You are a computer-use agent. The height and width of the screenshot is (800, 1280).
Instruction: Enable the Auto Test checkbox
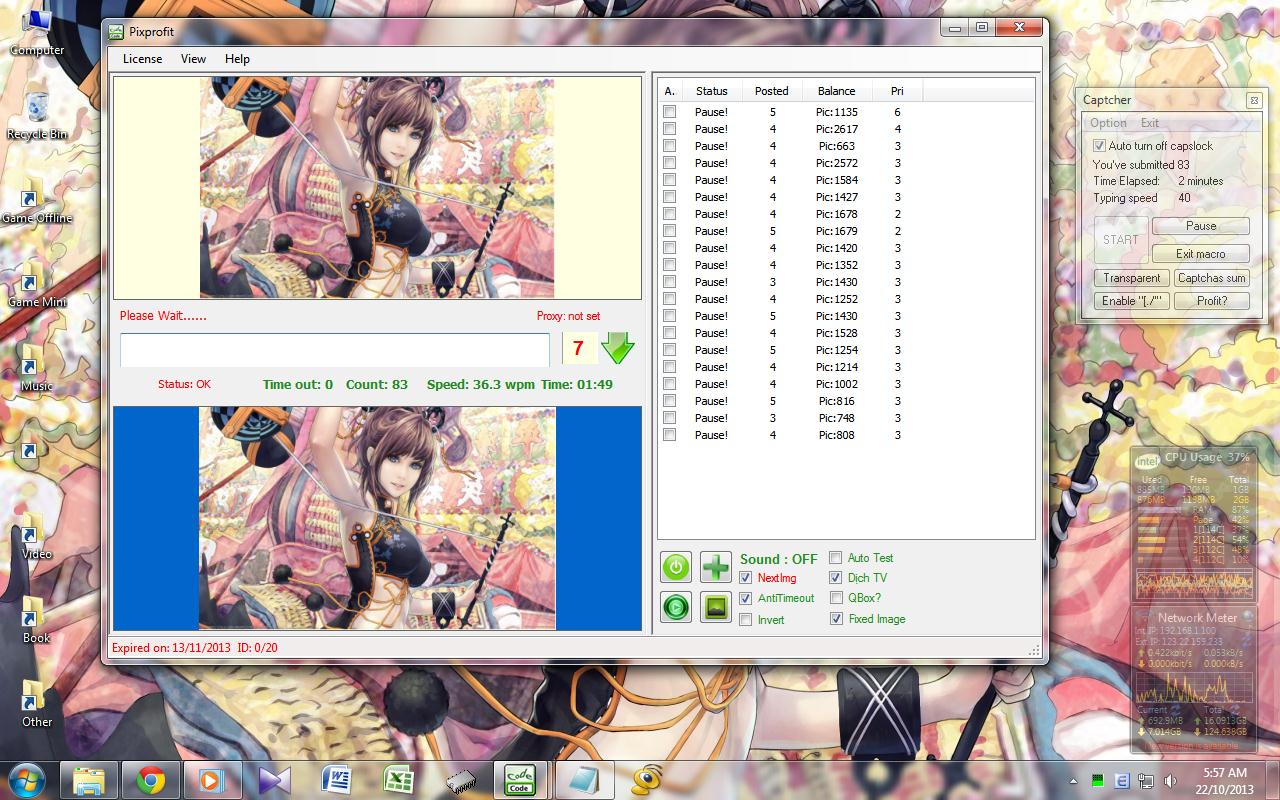pyautogui.click(x=836, y=558)
